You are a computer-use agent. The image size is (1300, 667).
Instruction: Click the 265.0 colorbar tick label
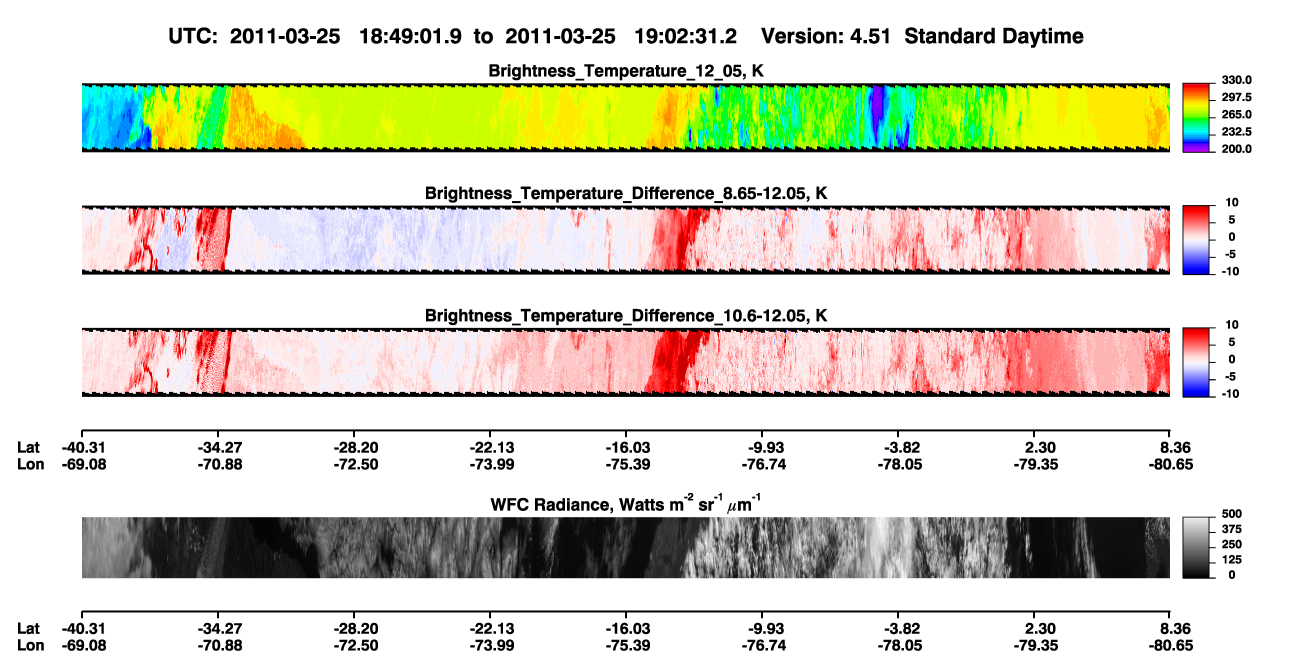point(1235,115)
